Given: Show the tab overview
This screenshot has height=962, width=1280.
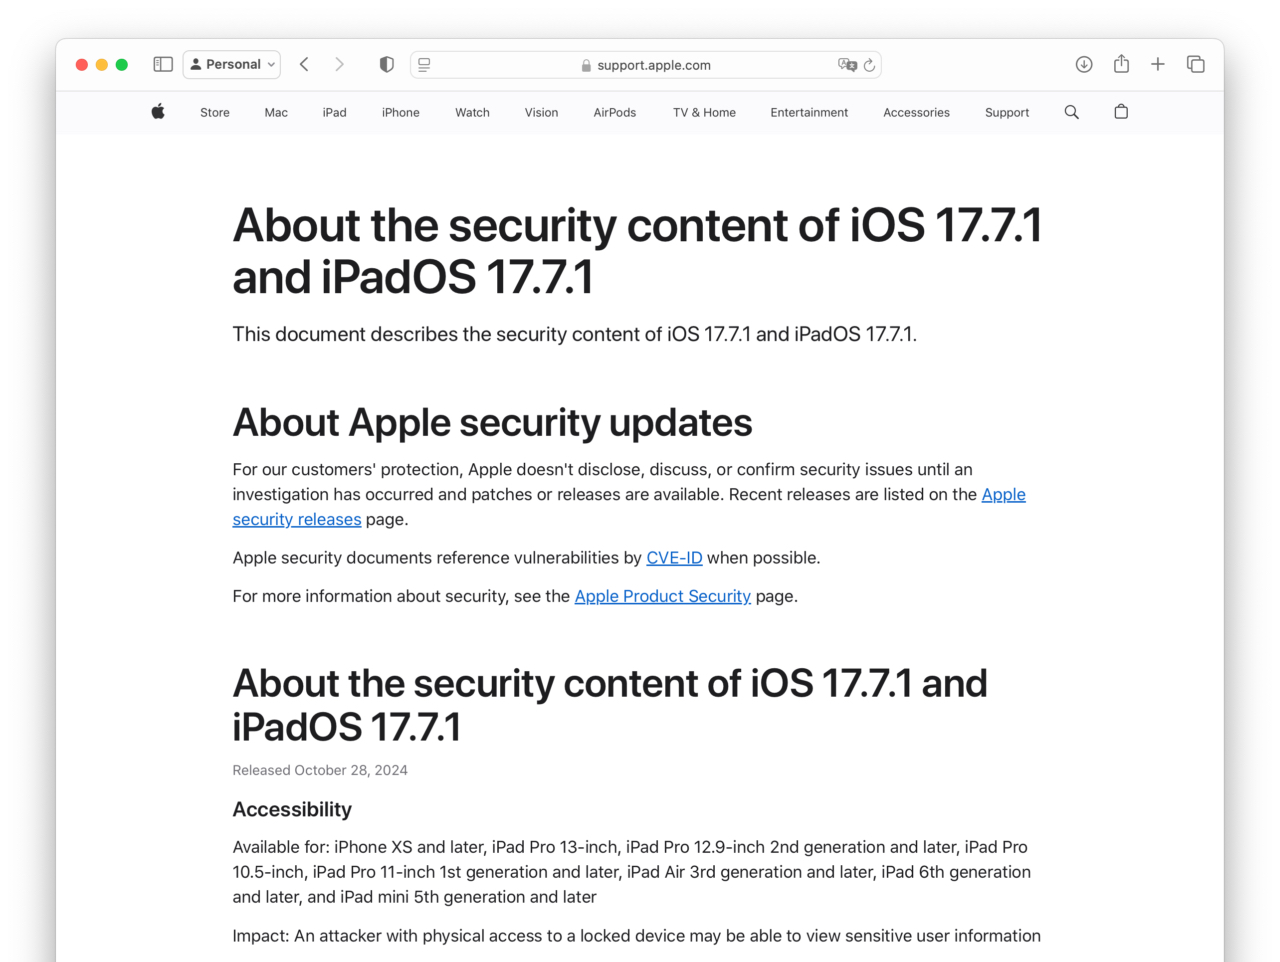Looking at the screenshot, I should [1195, 64].
